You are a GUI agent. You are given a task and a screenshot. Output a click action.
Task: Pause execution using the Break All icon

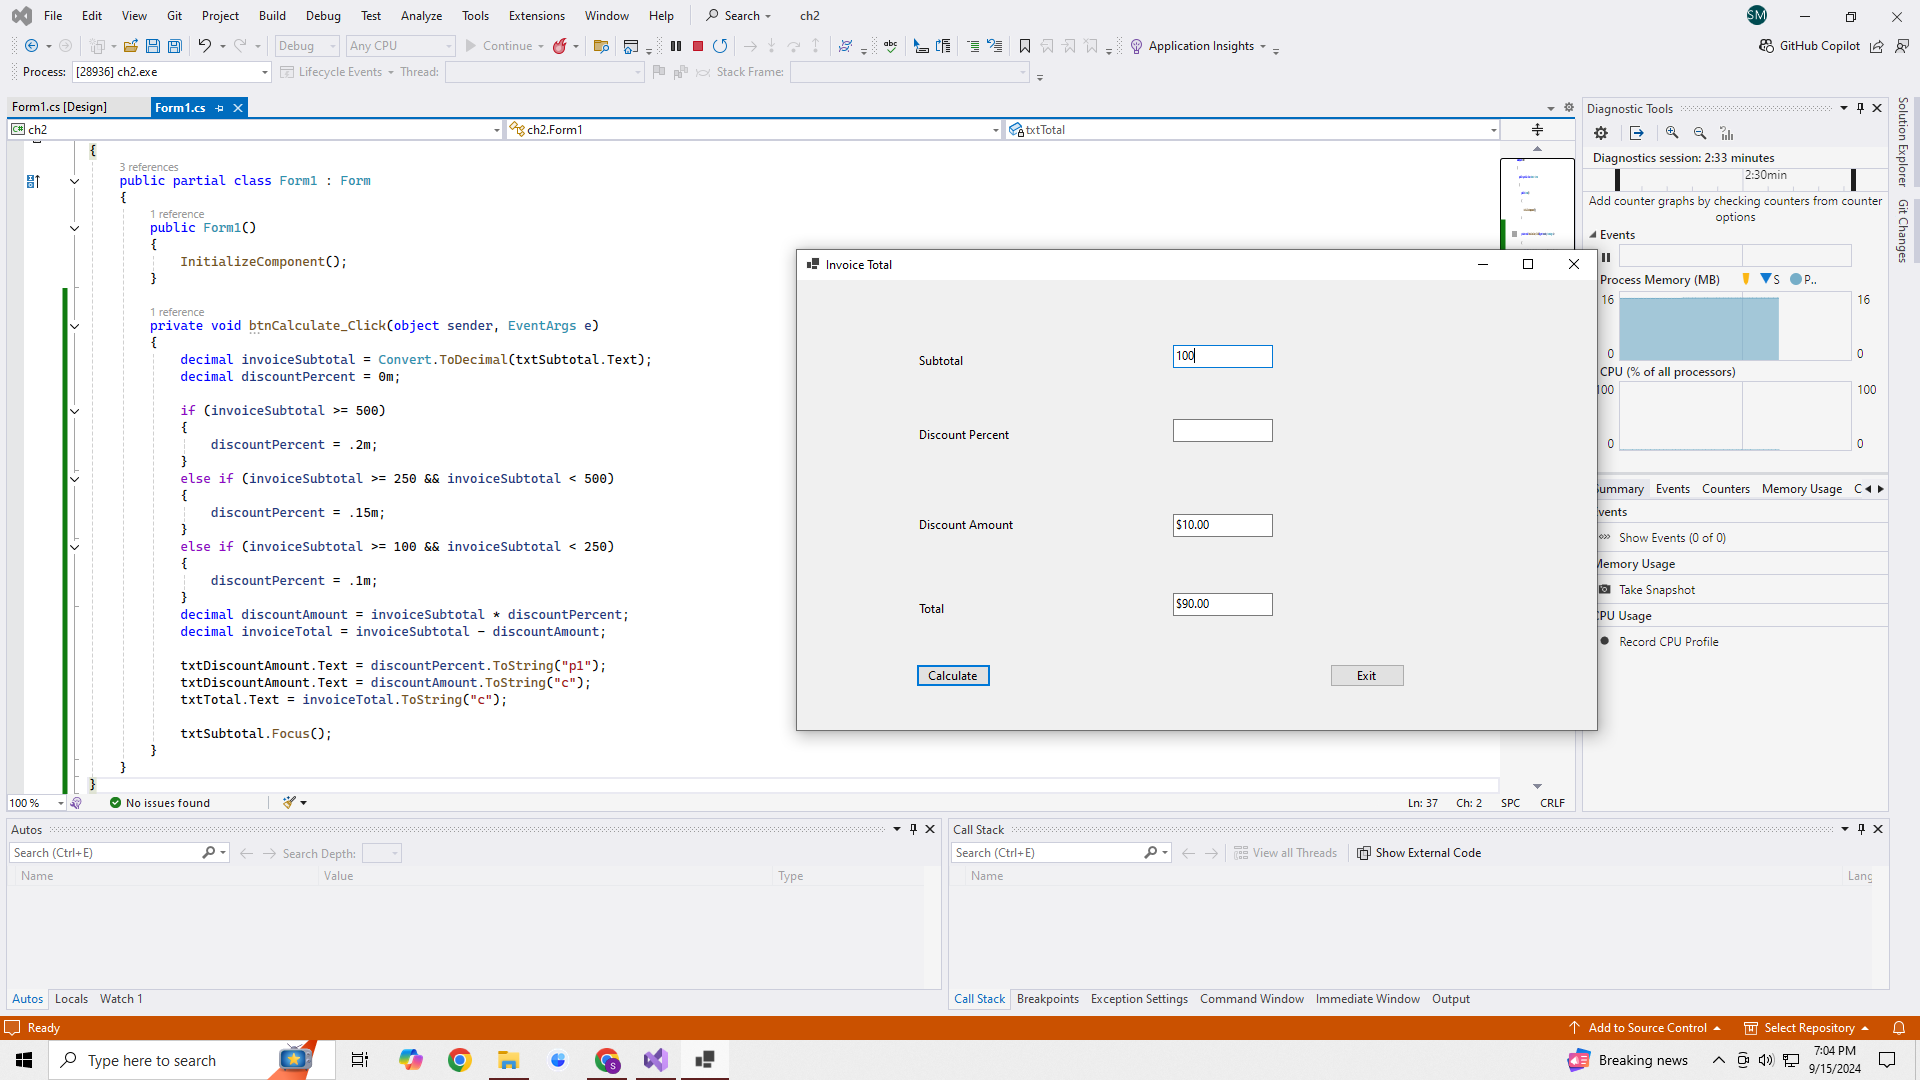pos(676,46)
